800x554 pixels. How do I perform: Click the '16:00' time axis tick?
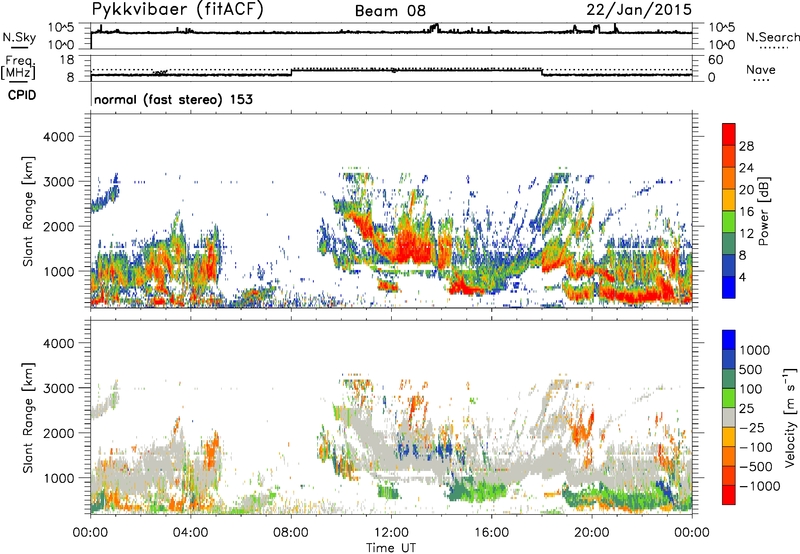click(x=492, y=533)
